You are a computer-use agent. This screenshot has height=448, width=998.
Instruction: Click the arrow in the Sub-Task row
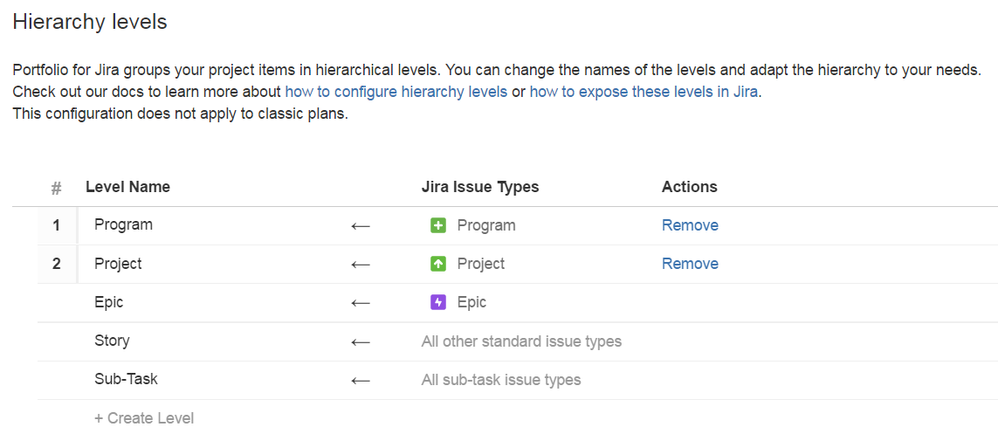coord(361,380)
